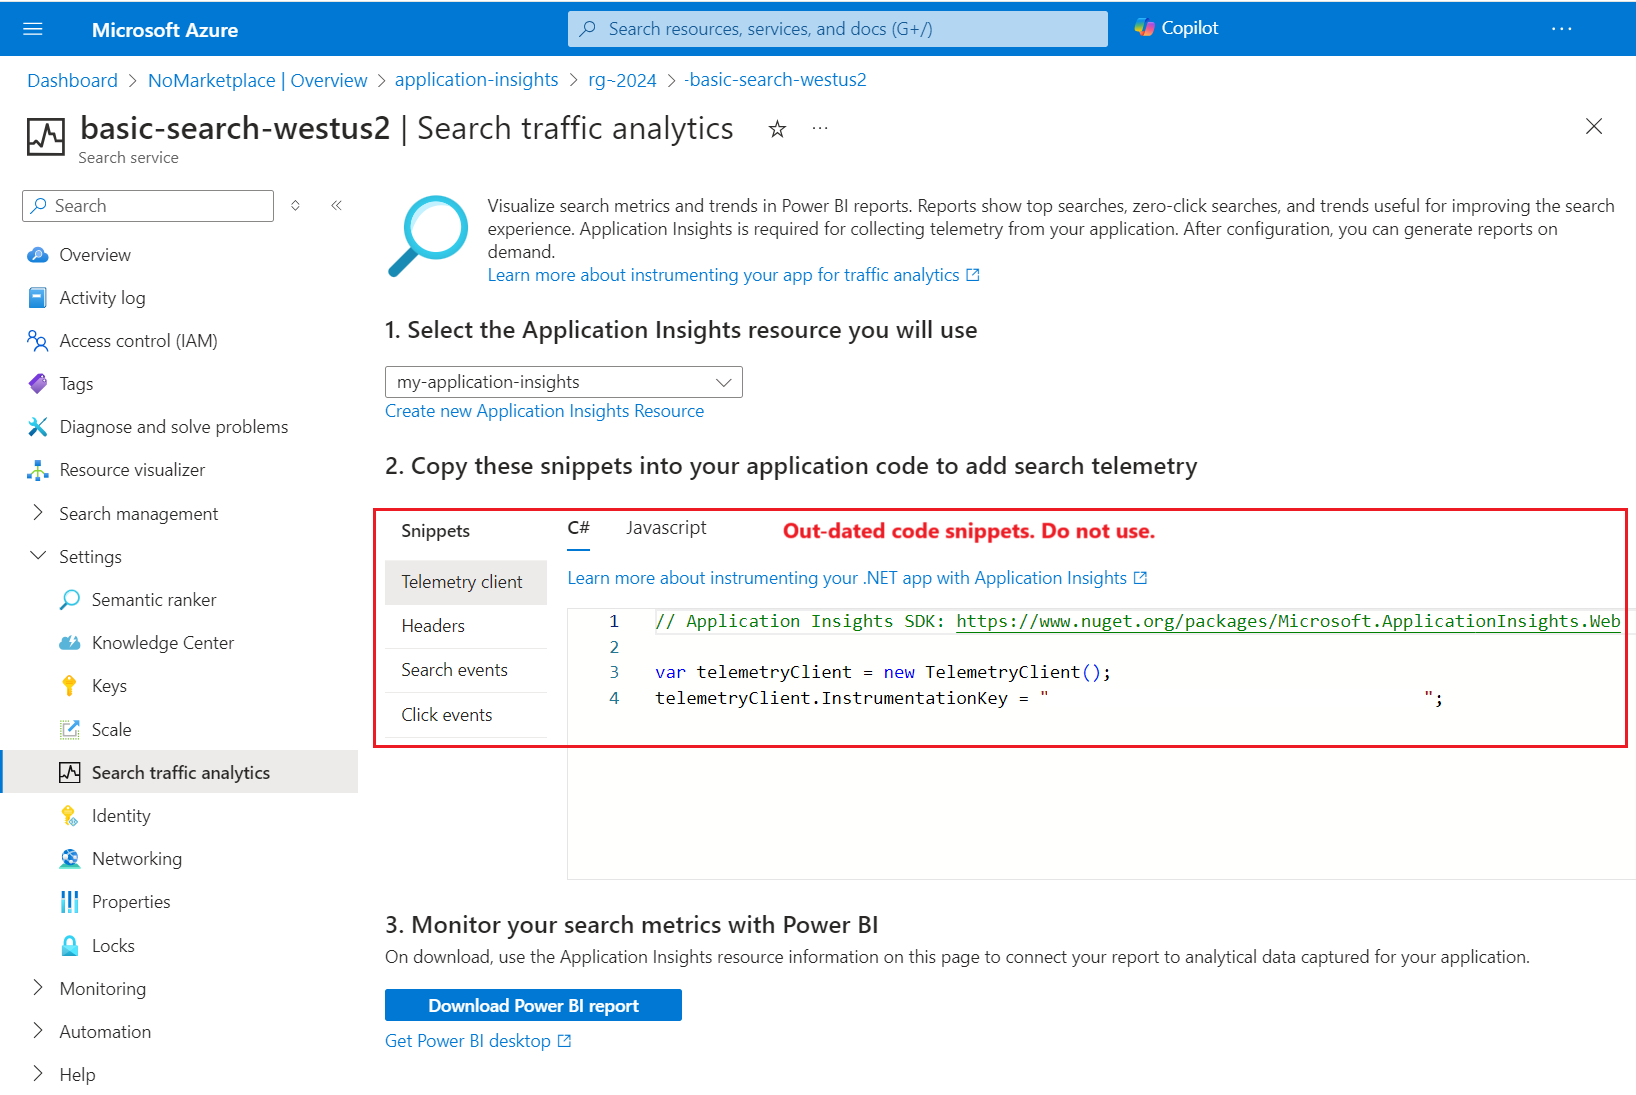Switch to the Javascript tab
Viewport: 1636px width, 1095px height.
click(665, 527)
